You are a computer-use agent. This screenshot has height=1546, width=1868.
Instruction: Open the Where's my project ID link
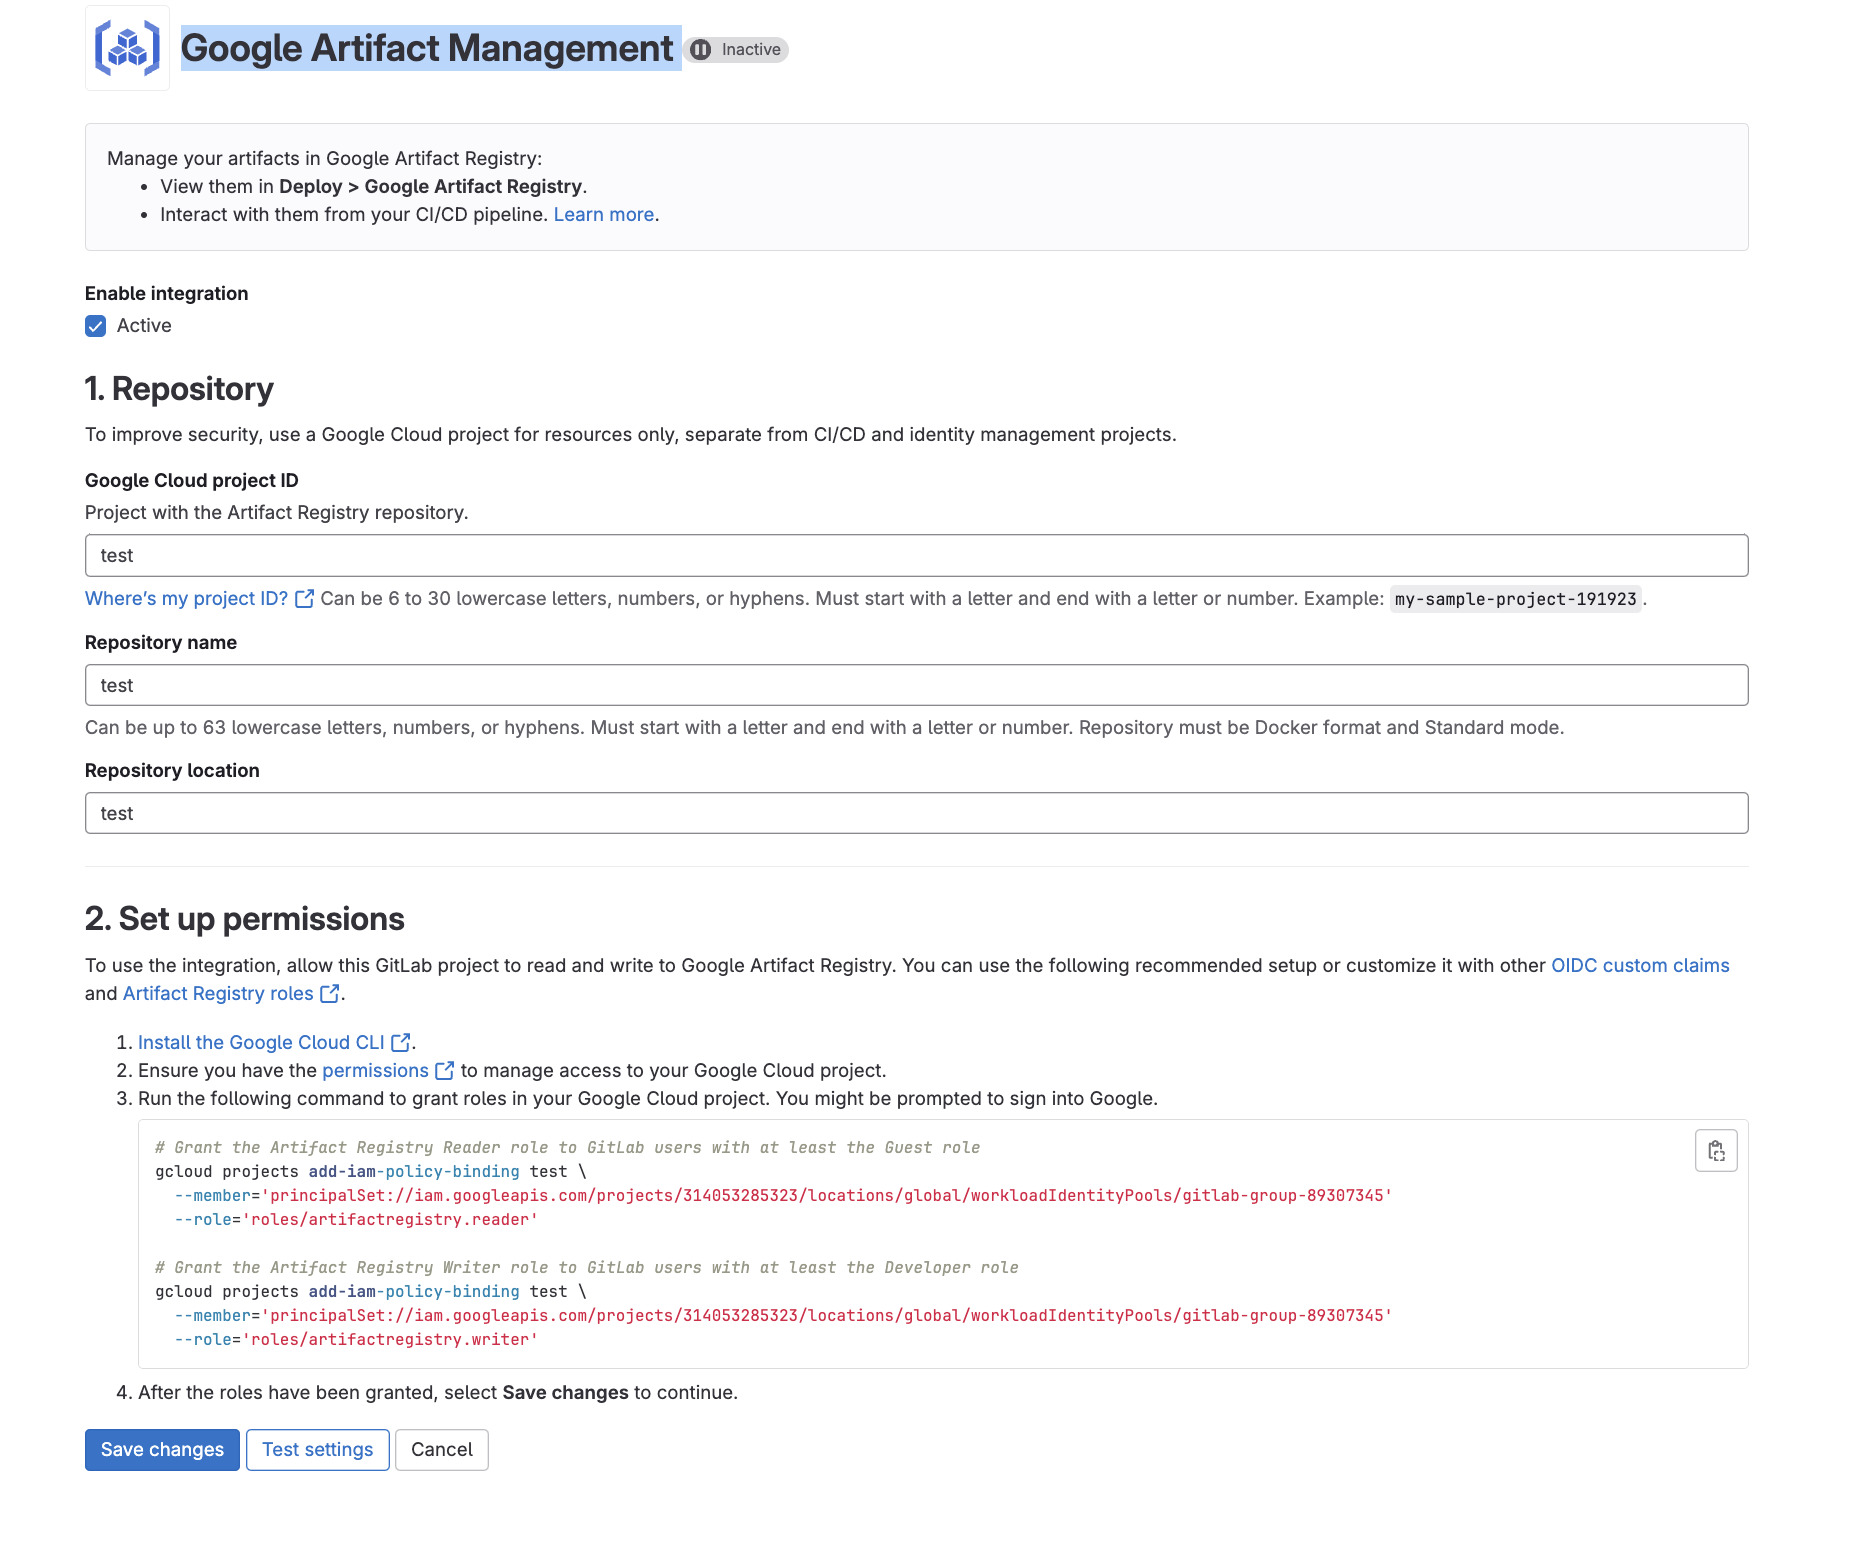point(186,599)
